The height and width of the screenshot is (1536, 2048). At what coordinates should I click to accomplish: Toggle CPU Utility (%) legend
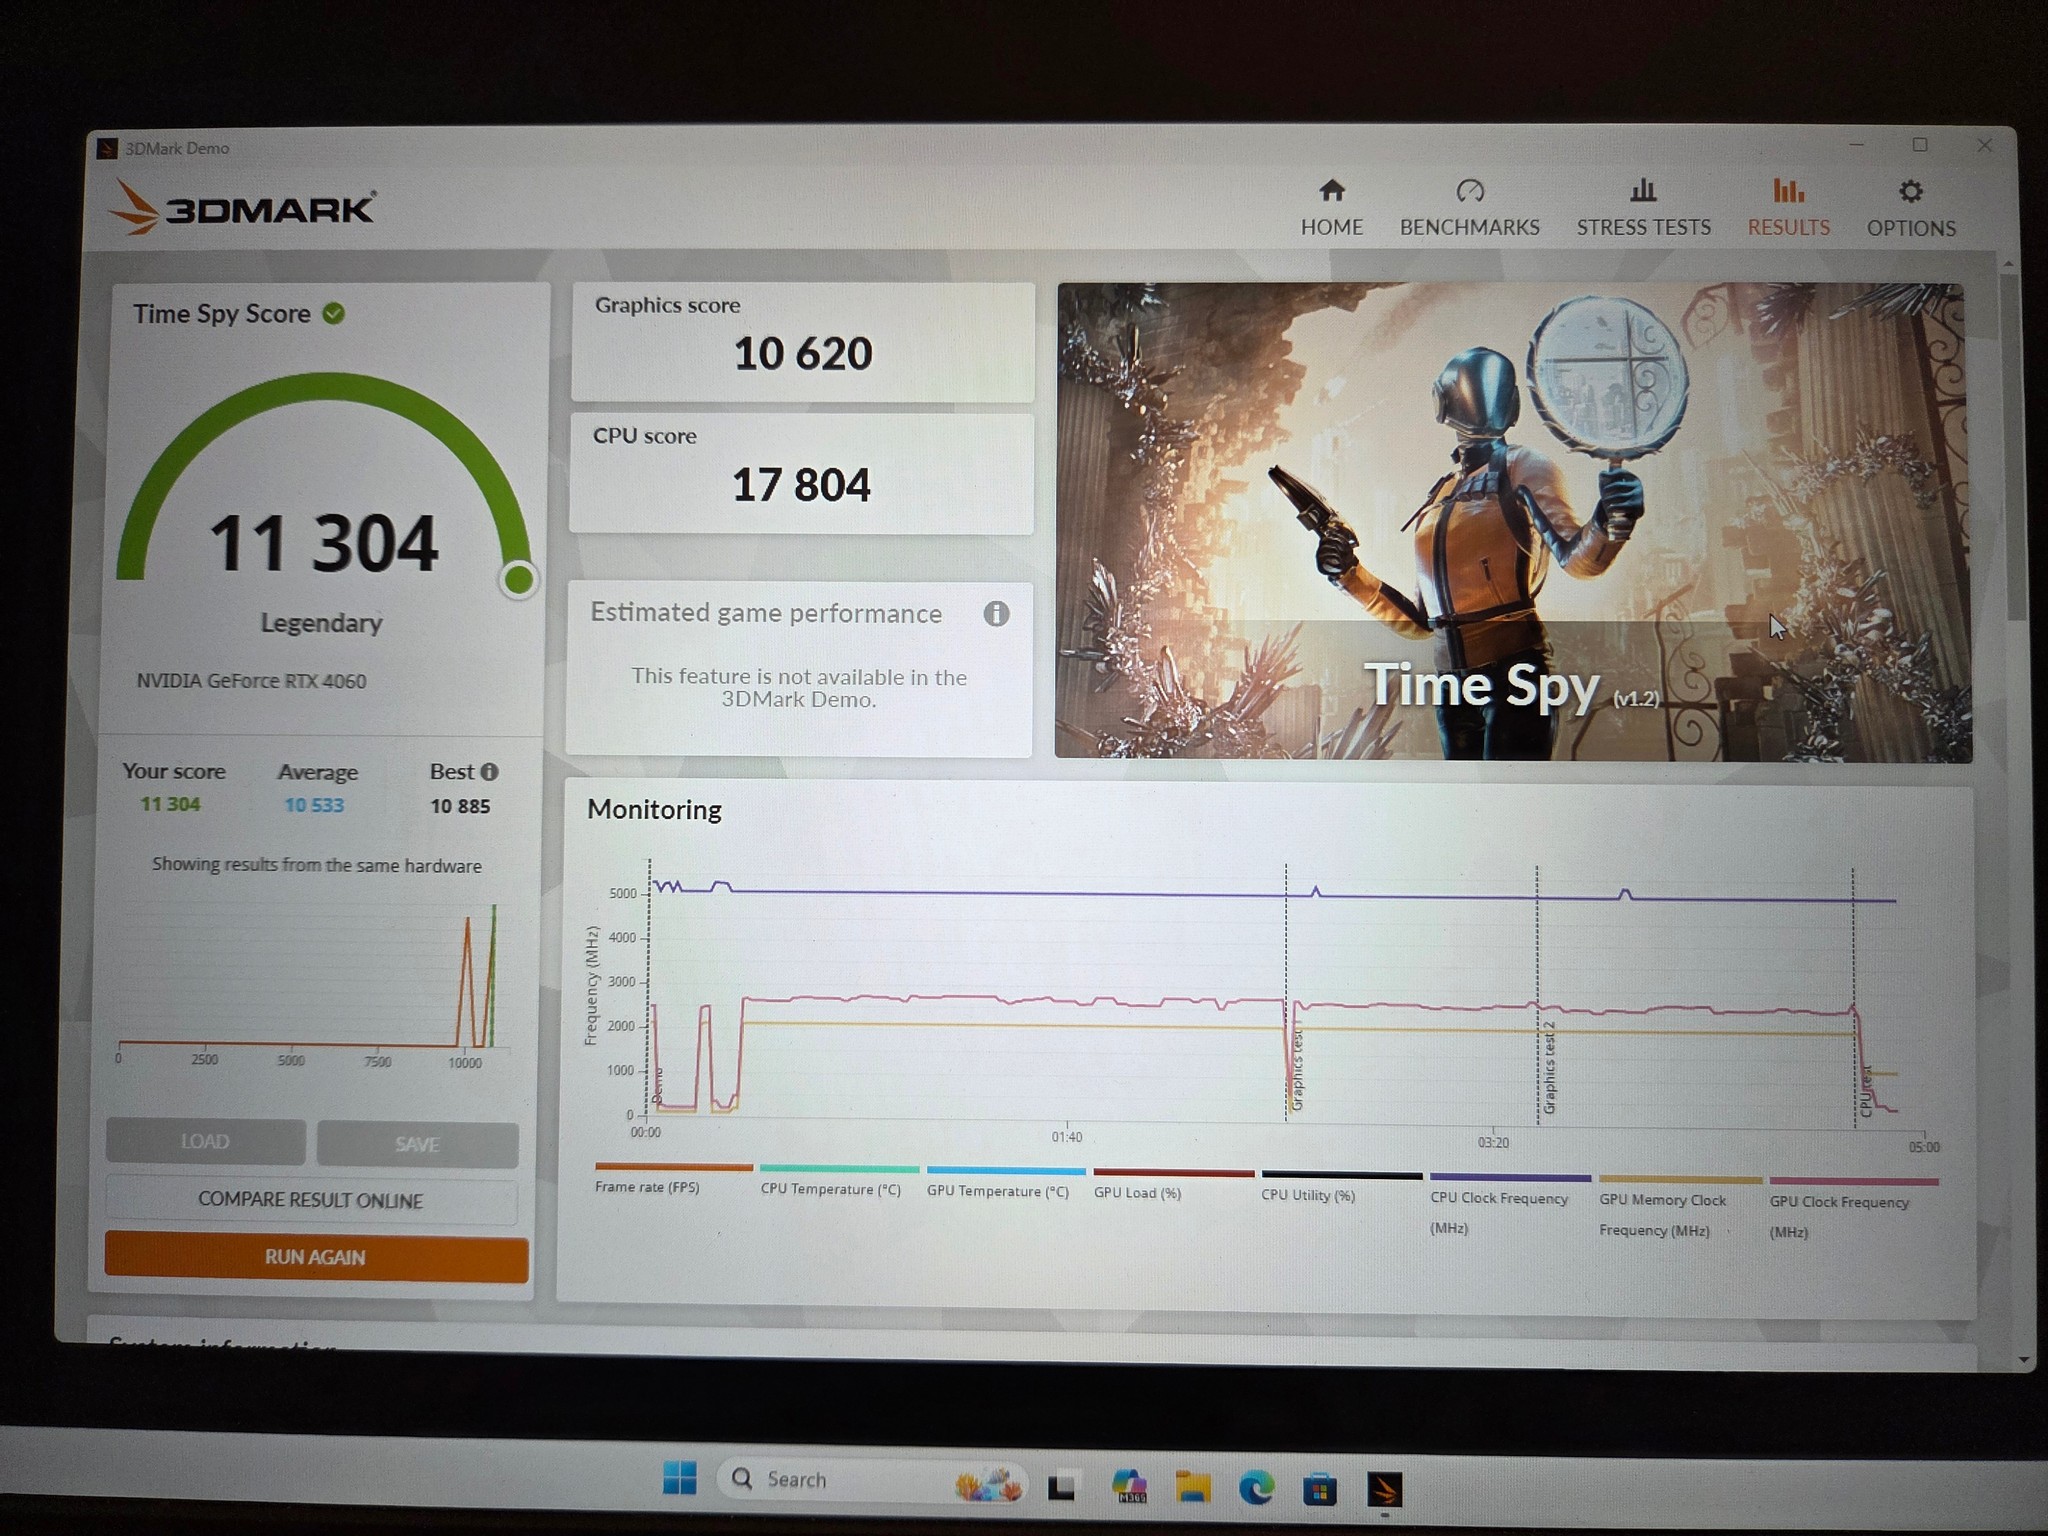(x=1340, y=1187)
